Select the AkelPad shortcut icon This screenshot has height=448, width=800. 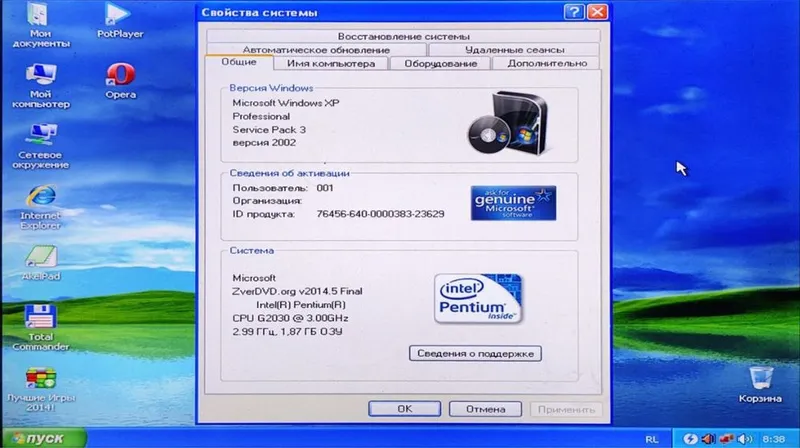click(41, 263)
